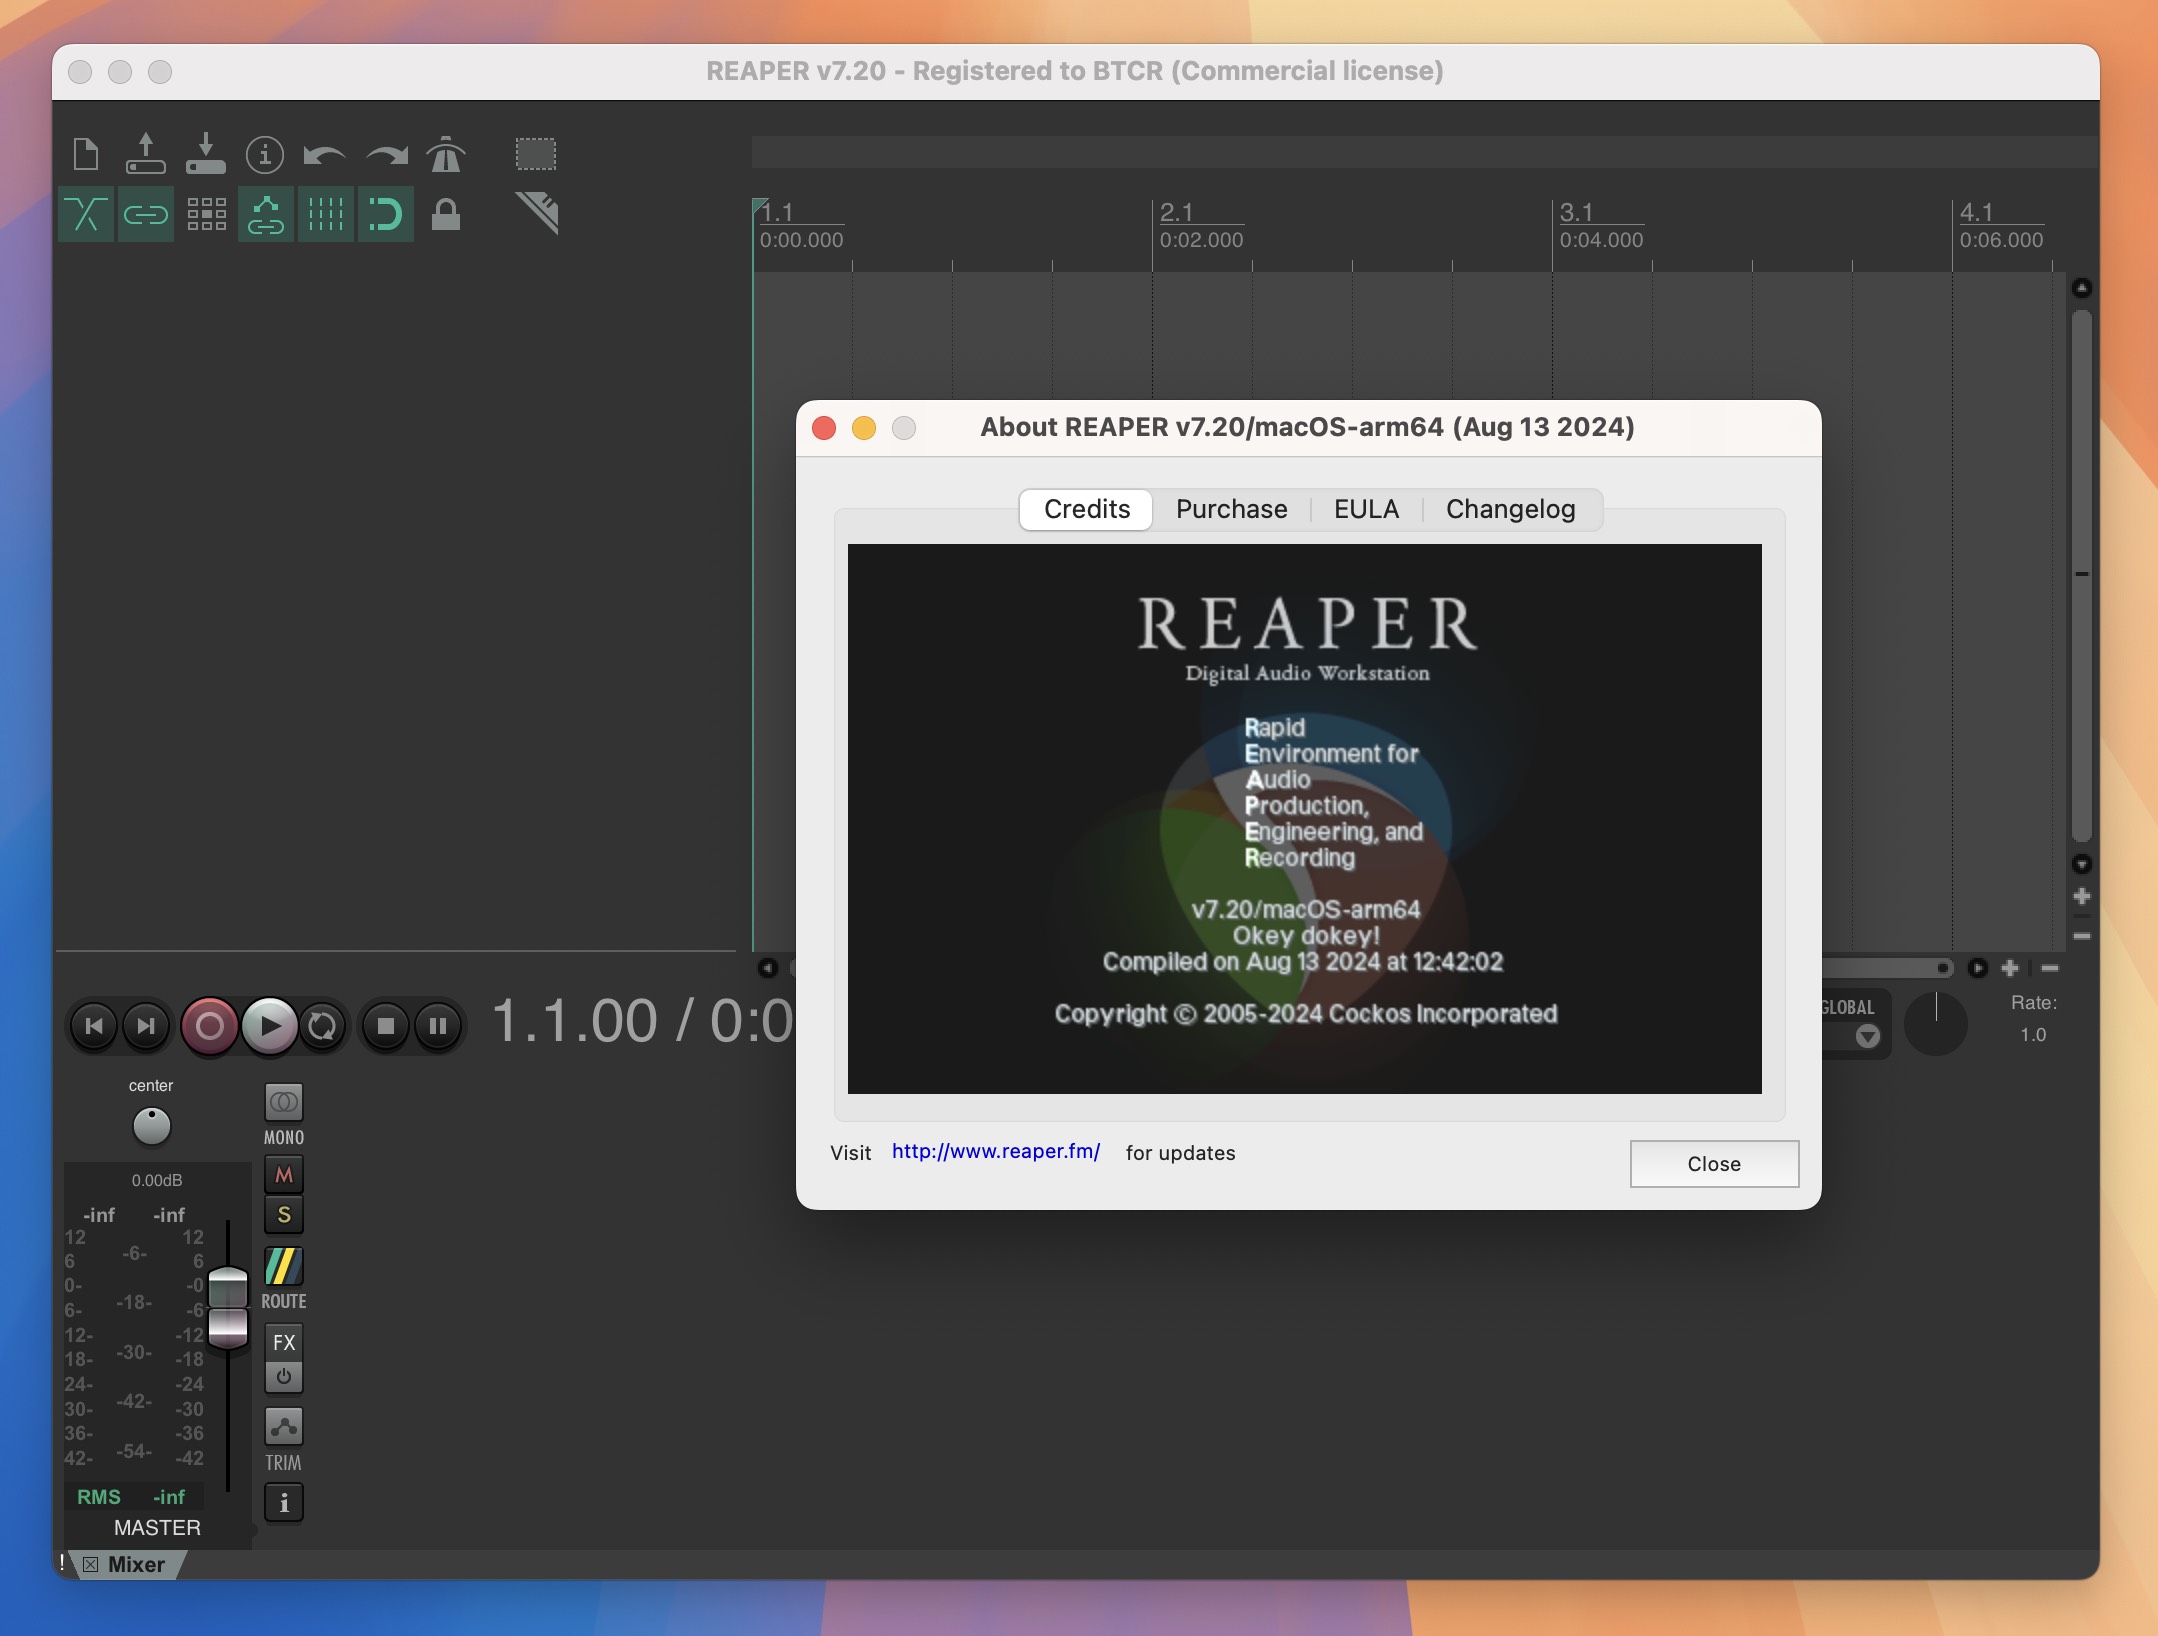
Task: Toggle the Repeat loop button
Action: 322,1026
